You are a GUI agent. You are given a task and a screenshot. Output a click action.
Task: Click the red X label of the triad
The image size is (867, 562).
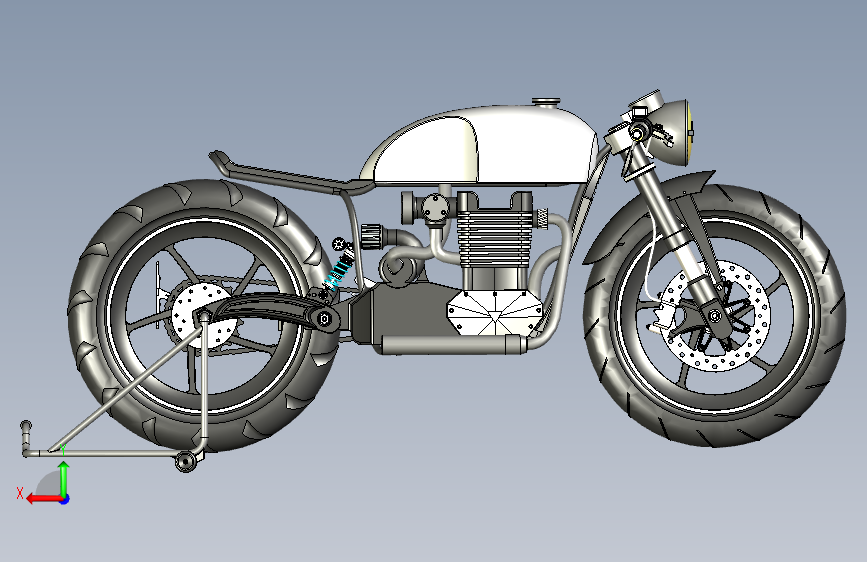click(20, 493)
